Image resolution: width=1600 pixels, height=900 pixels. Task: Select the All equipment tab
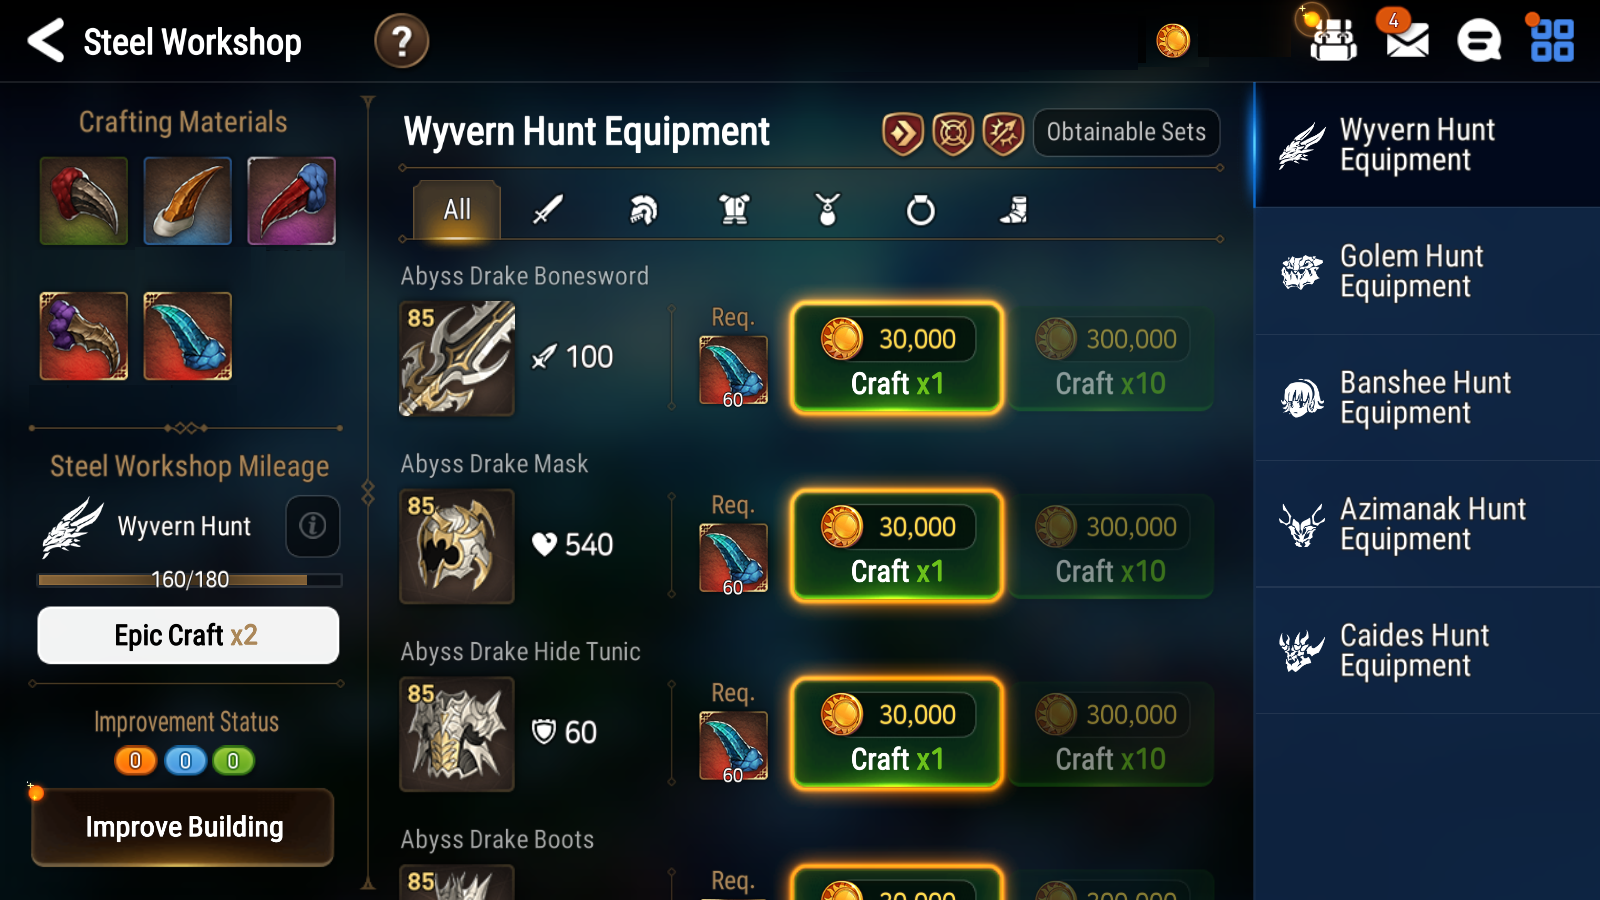(x=457, y=210)
